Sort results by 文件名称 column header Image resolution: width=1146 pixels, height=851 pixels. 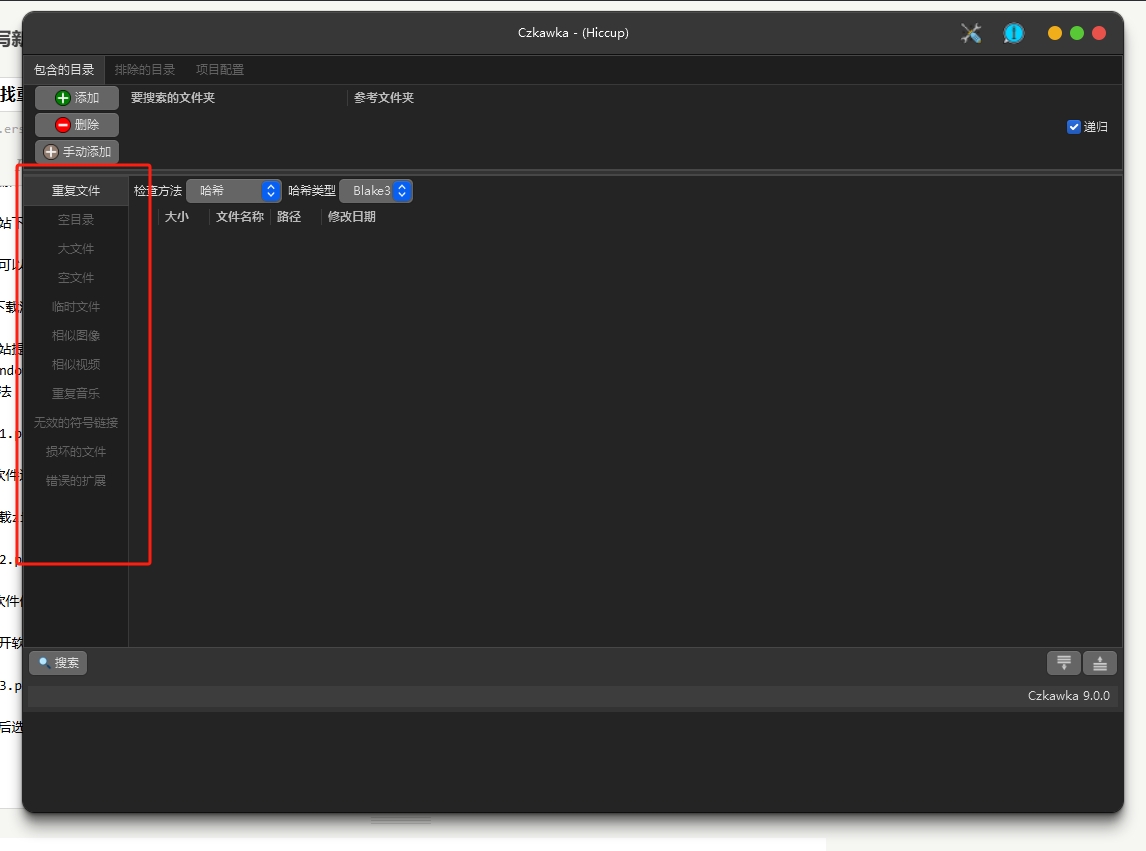pyautogui.click(x=240, y=217)
